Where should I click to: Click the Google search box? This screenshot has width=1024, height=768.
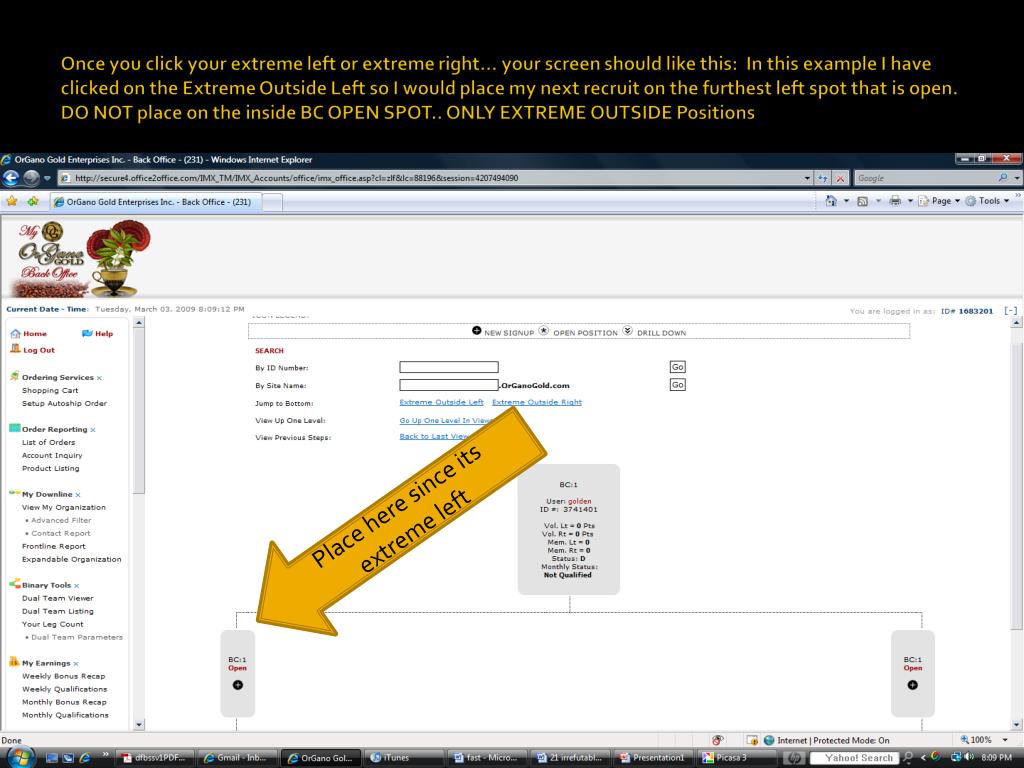point(923,178)
